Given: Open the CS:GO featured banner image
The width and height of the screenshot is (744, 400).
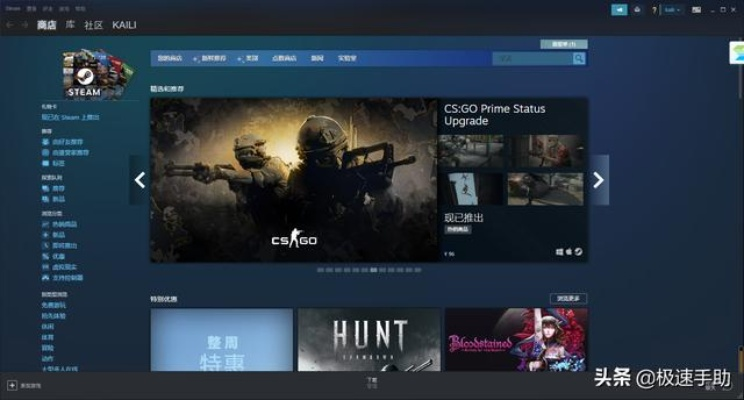Looking at the screenshot, I should 294,180.
